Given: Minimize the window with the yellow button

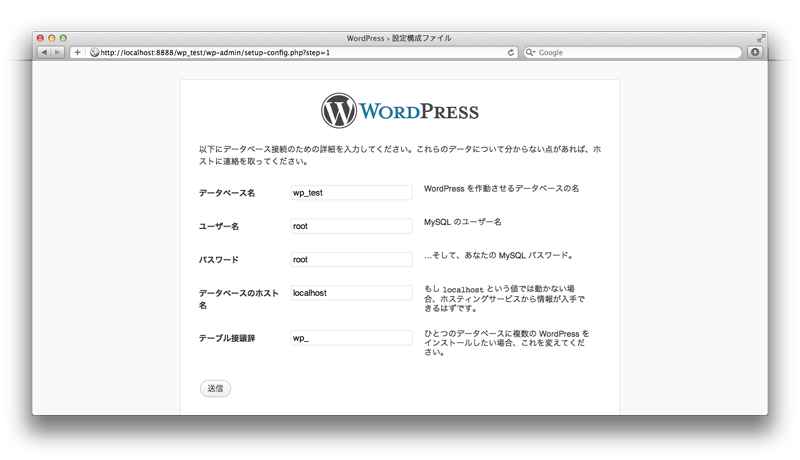Looking at the screenshot, I should (52, 38).
